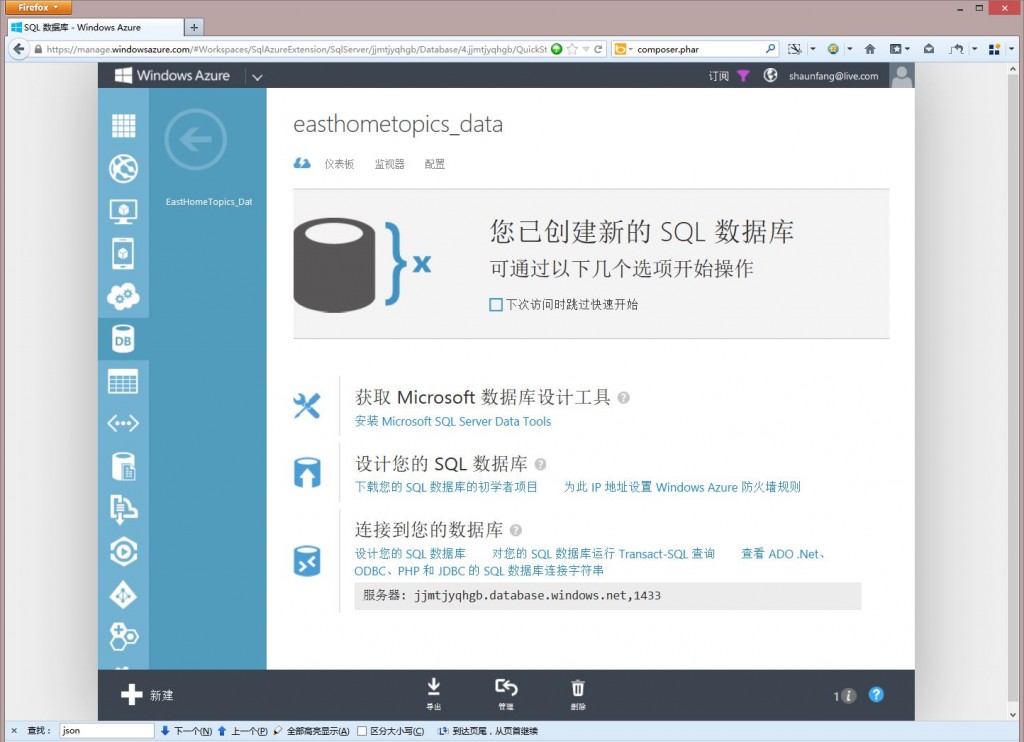Screen dimensions: 1024x742
Task: Enable 下次访问时跳过快速开始 checkbox
Action: point(494,303)
